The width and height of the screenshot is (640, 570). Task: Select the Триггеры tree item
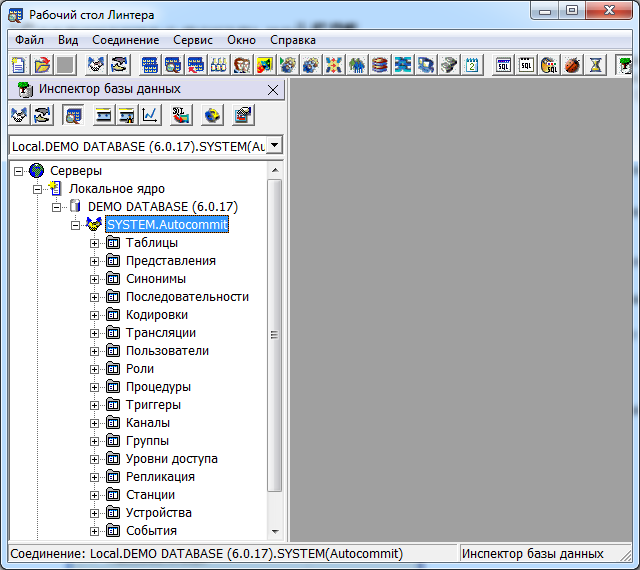click(x=153, y=405)
